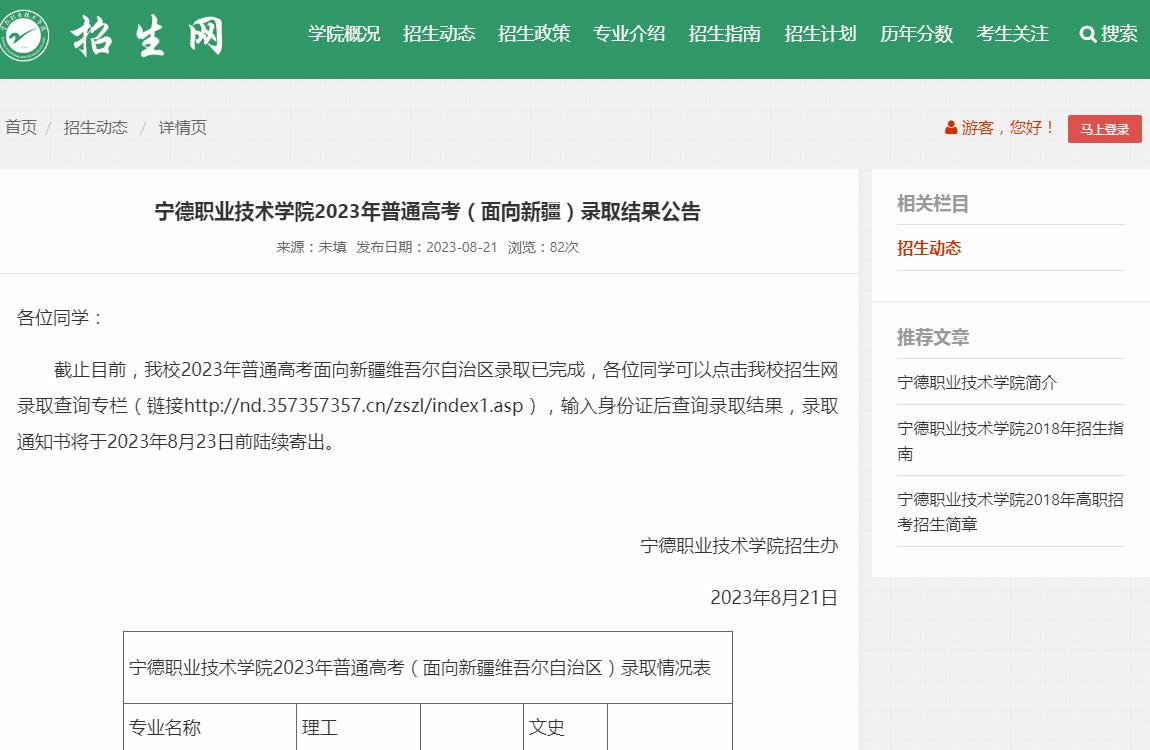Viewport: 1150px width, 750px height.
Task: Click the 浏览：82次 view count
Action: coord(543,247)
